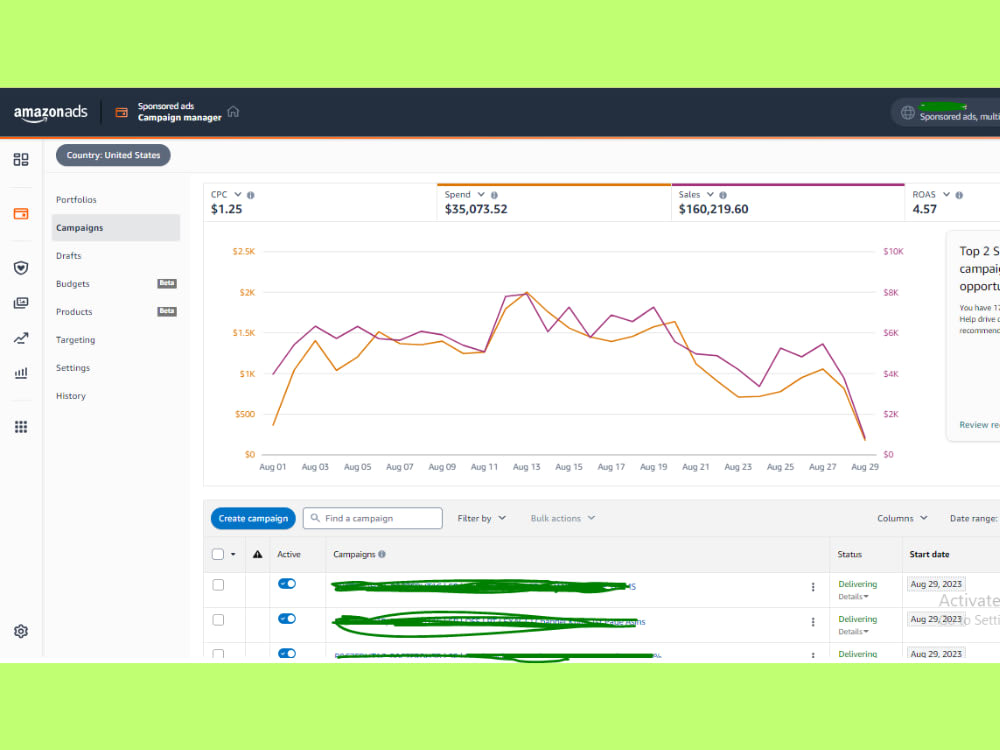Viewport: 1000px width, 750px height.
Task: Click the search magnifier in Find a campaign
Action: 315,518
